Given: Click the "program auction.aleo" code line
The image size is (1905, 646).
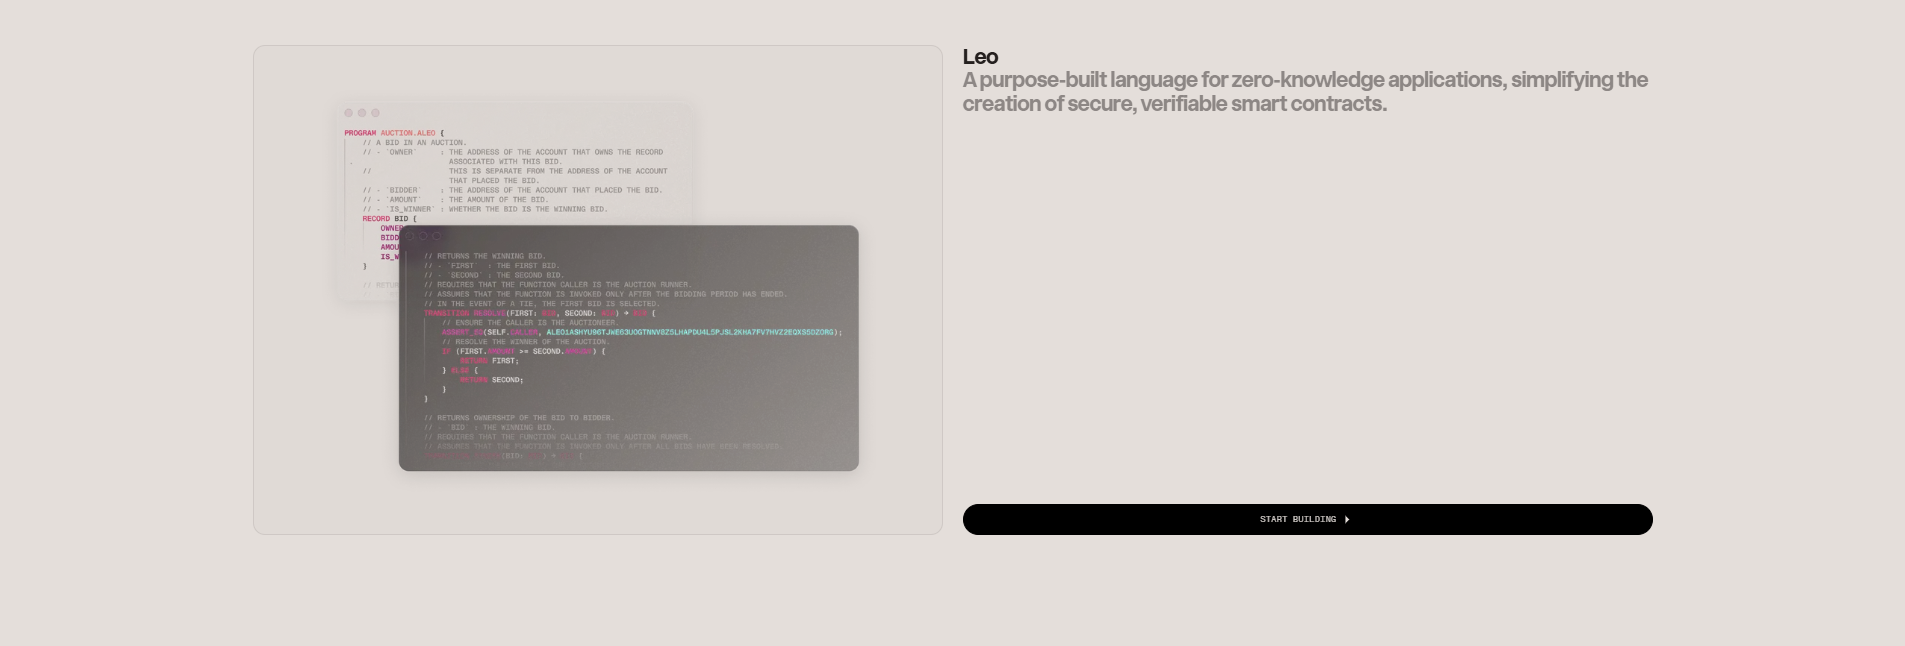Looking at the screenshot, I should point(394,133).
